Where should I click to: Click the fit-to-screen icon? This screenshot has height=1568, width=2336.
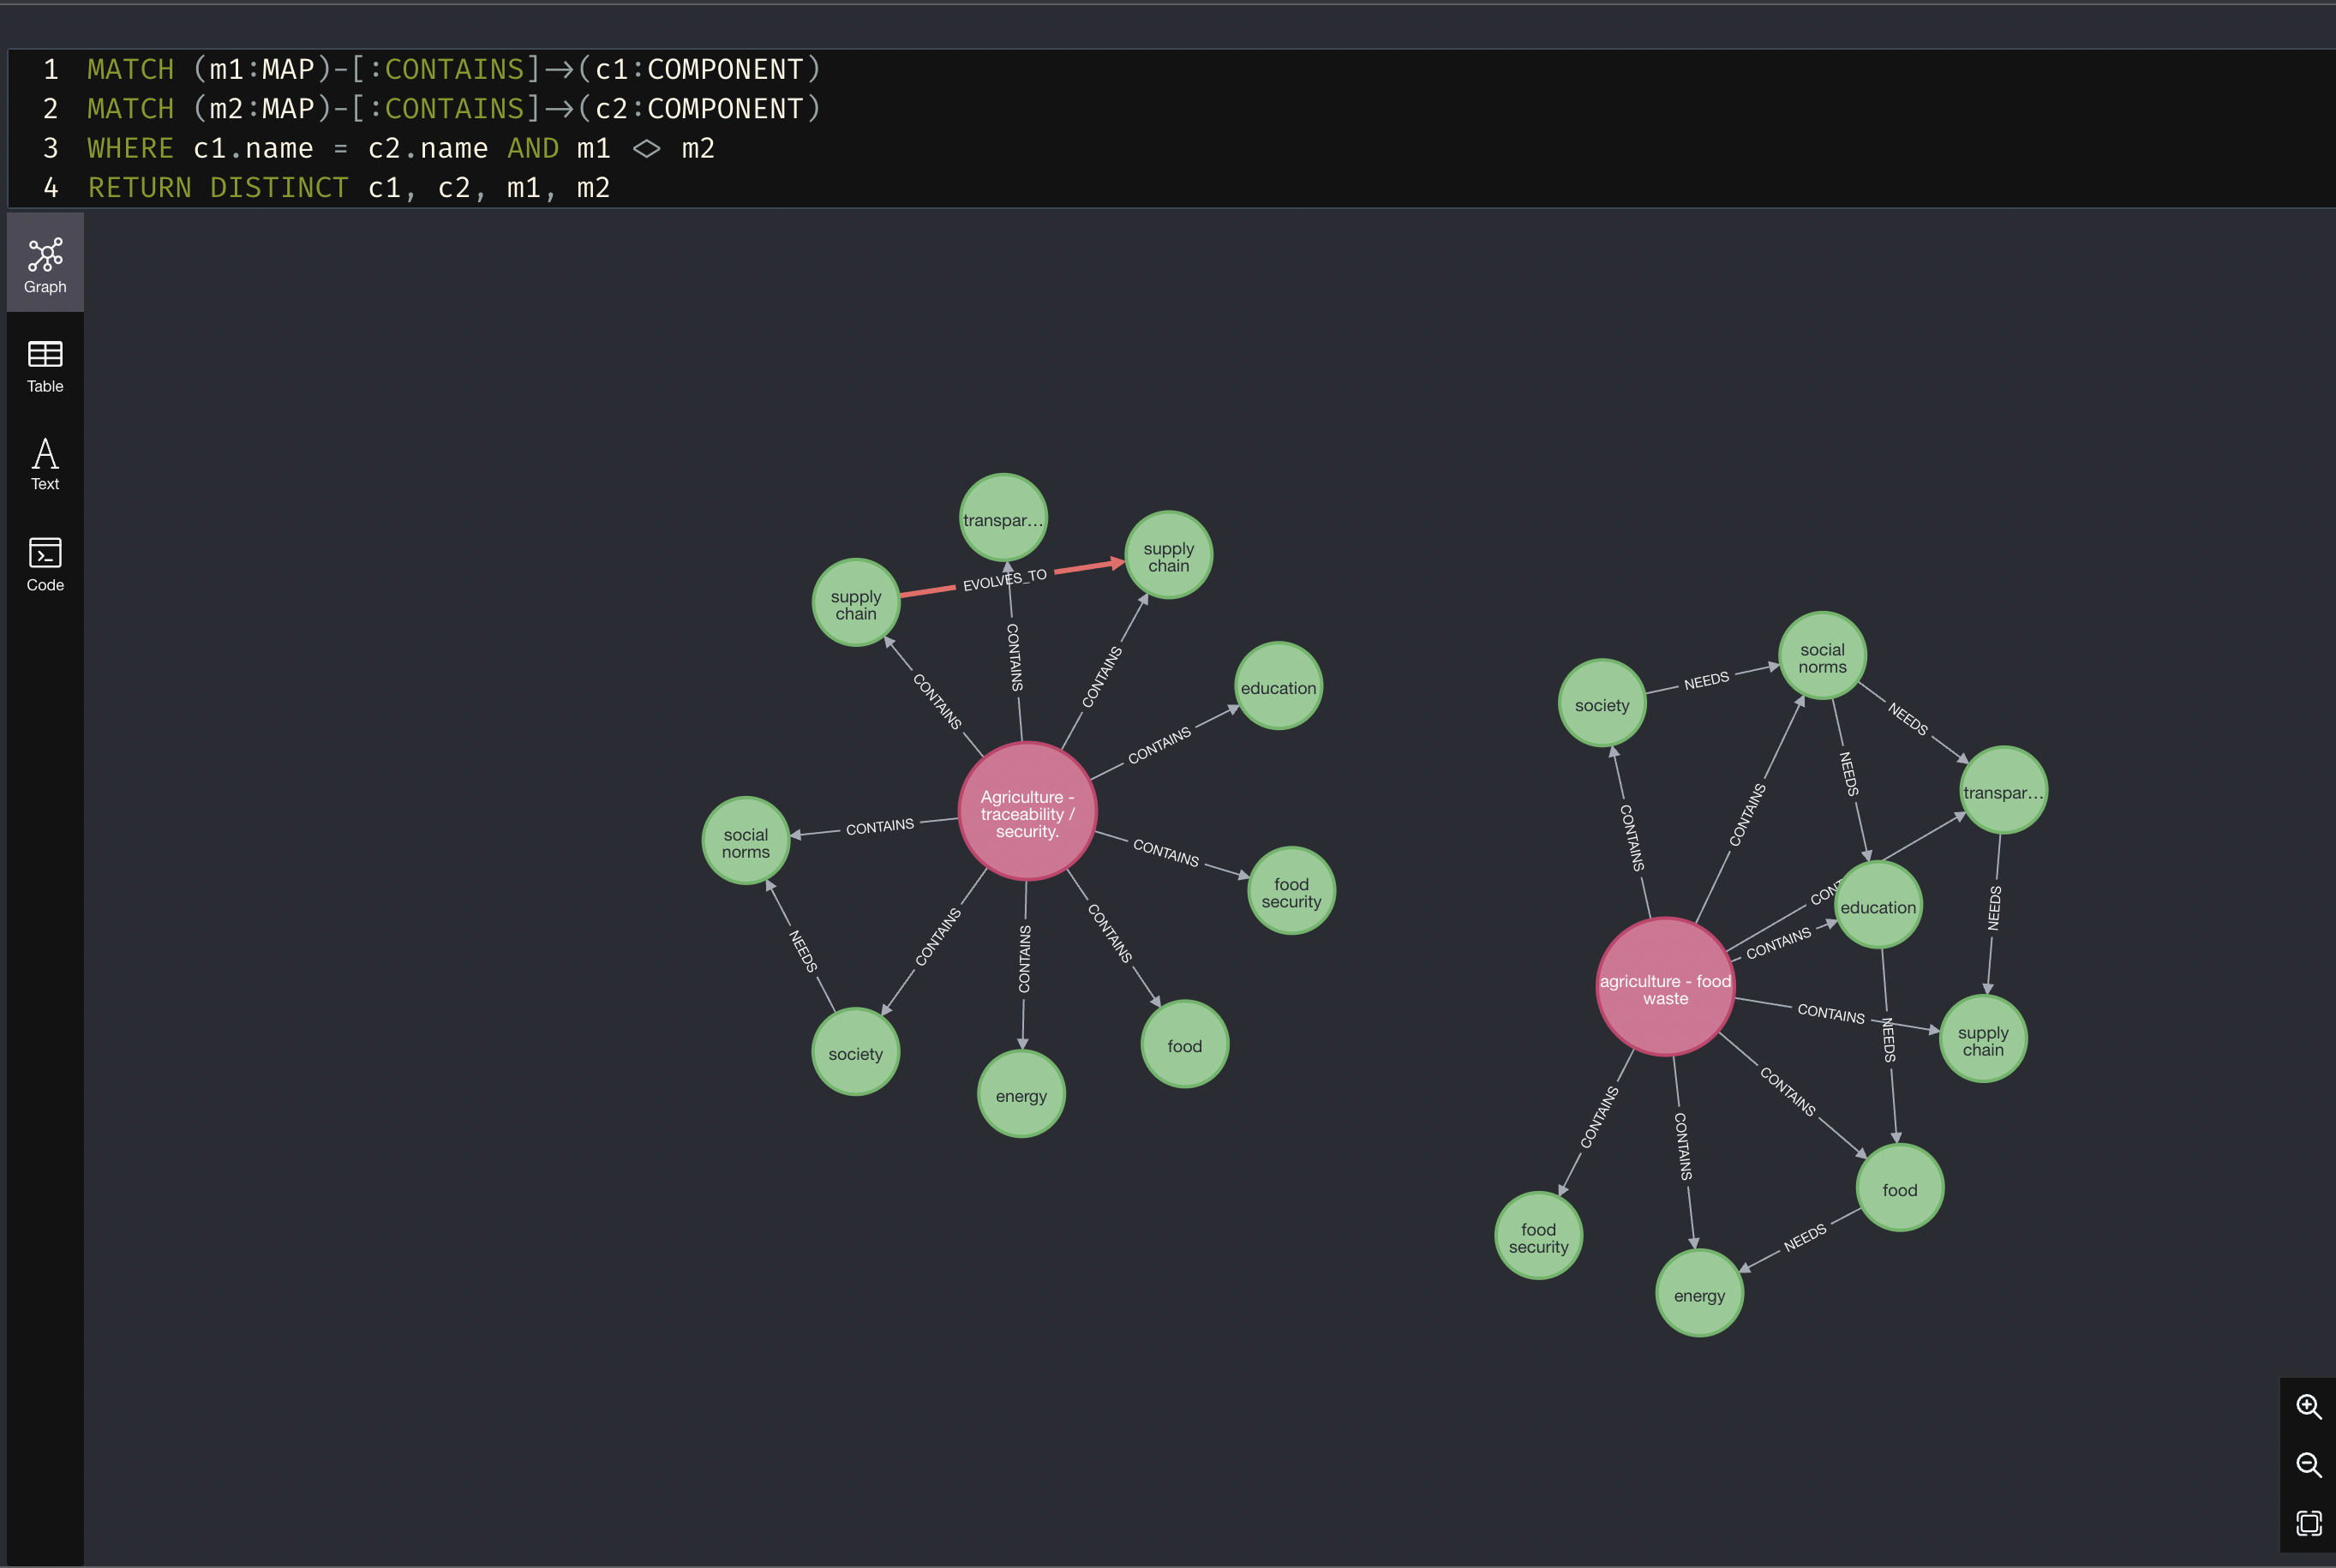2304,1519
